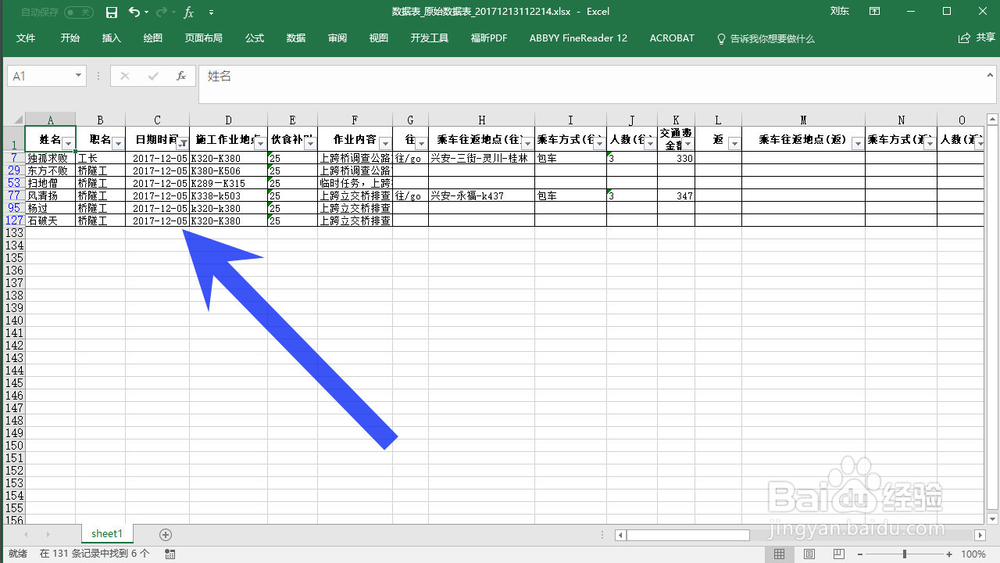Select row header 77

[14, 195]
